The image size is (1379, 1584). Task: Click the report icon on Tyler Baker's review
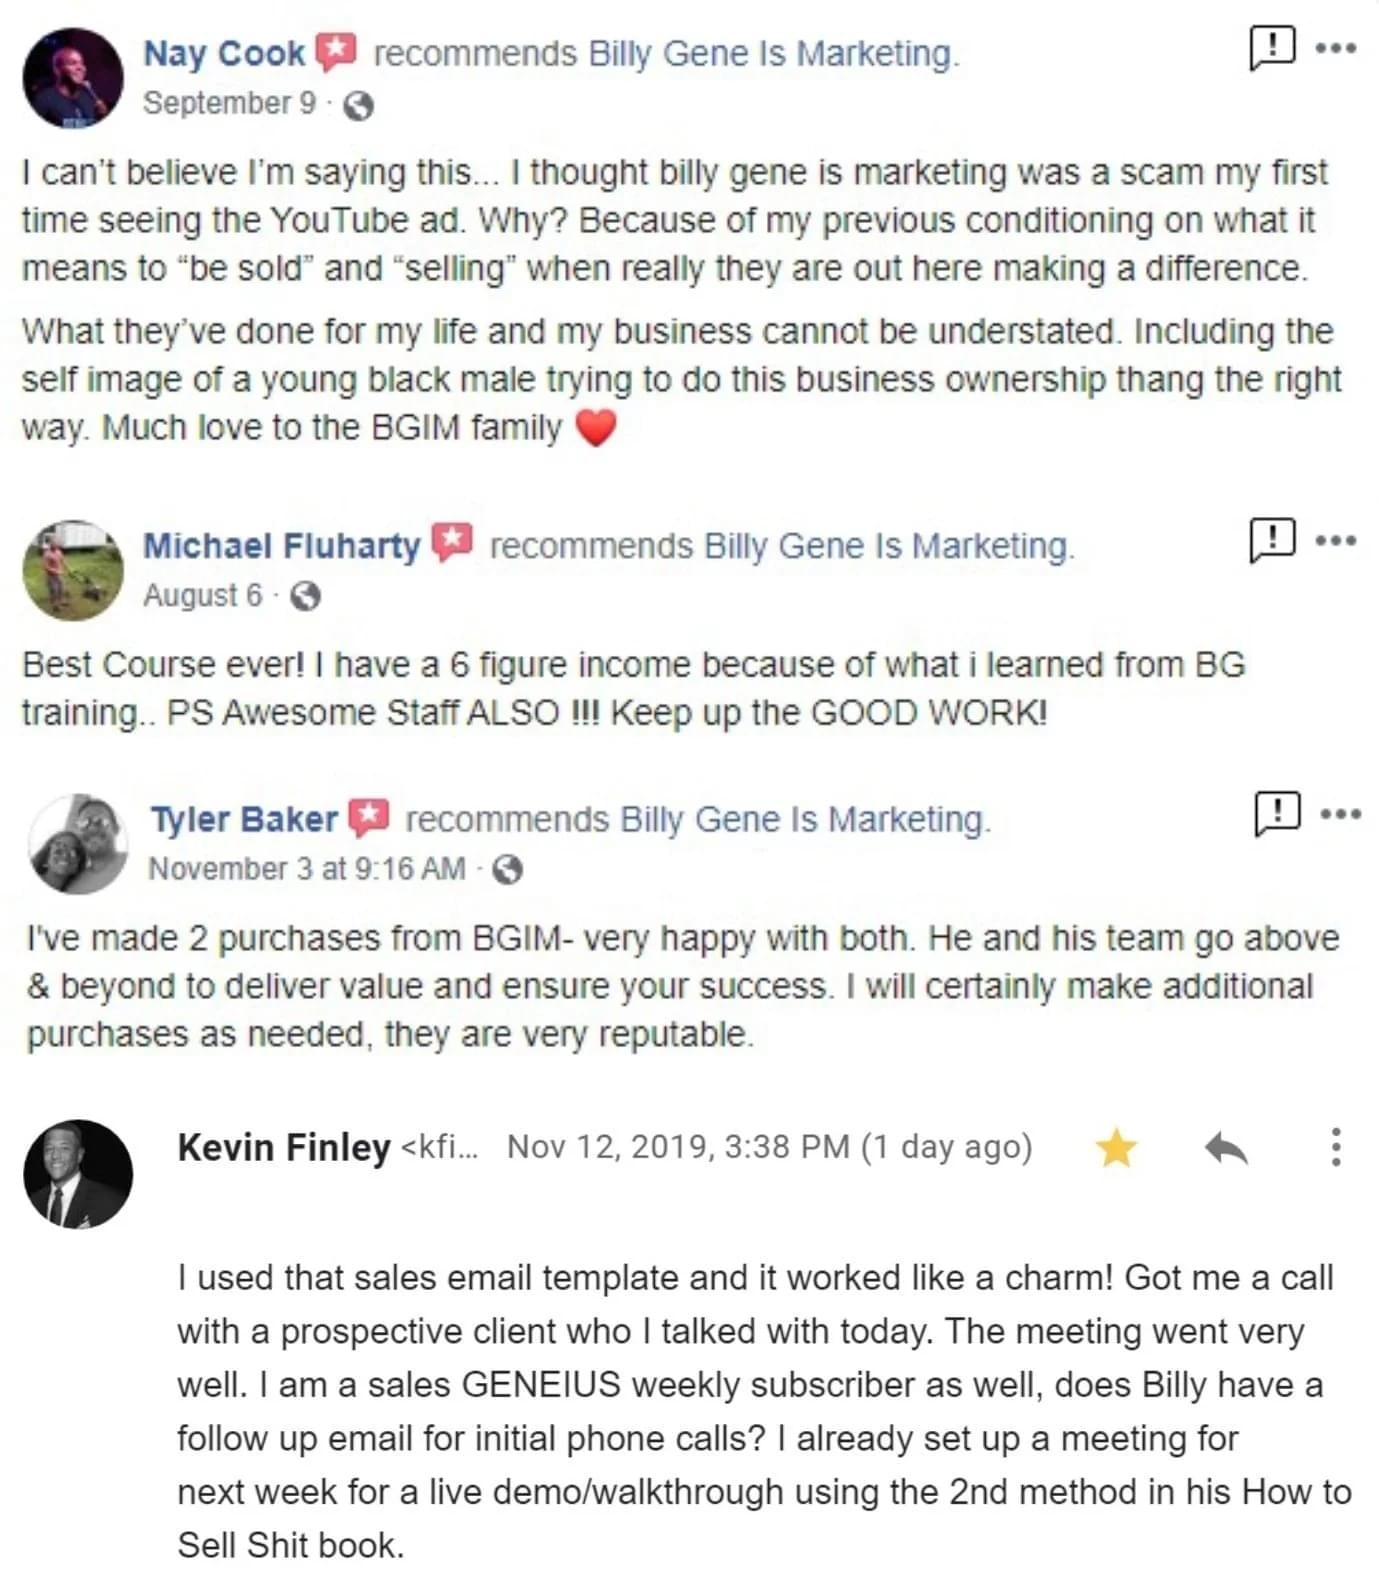(x=1277, y=813)
